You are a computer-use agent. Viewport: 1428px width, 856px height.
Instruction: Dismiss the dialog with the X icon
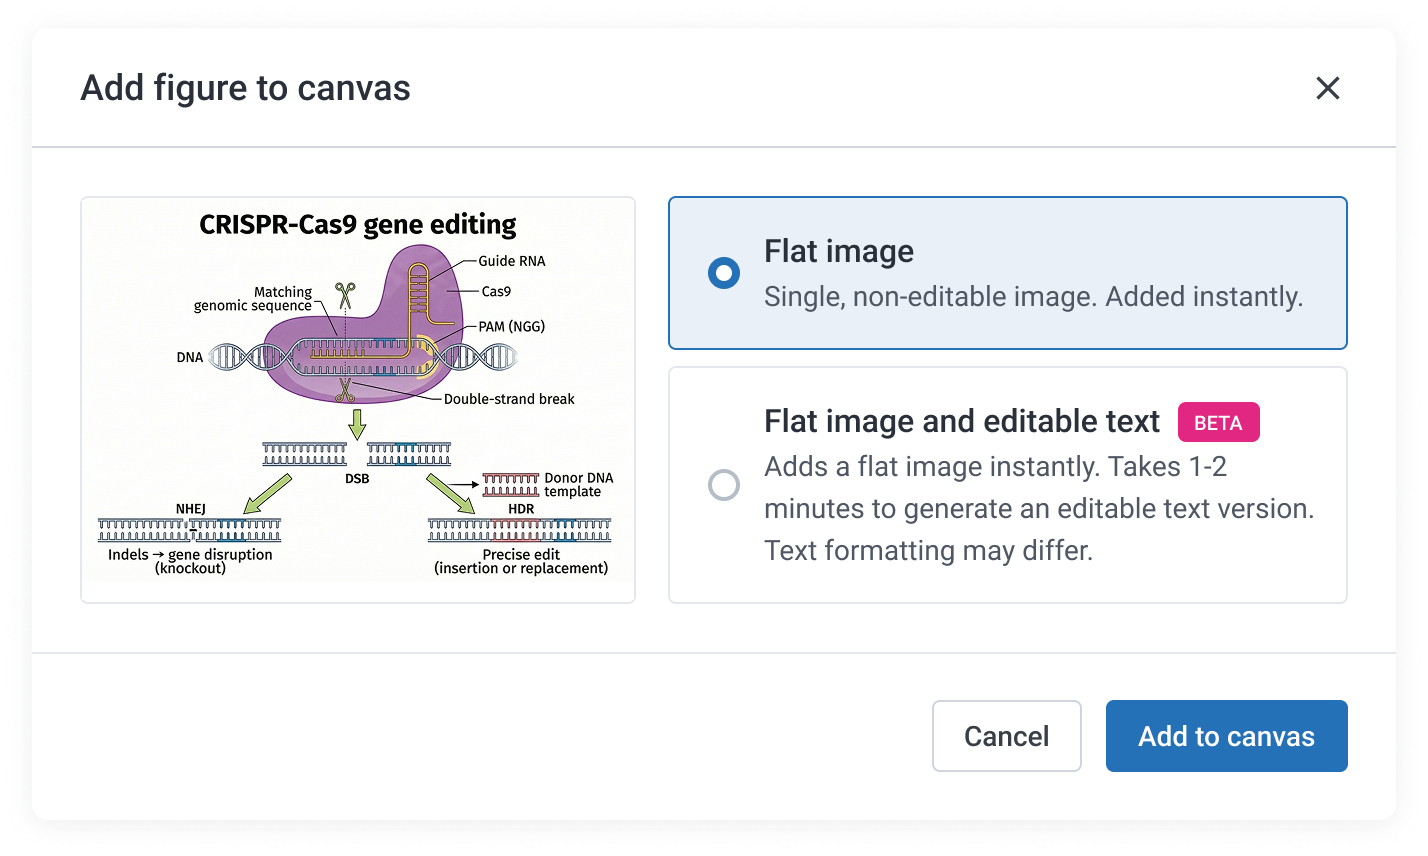[x=1327, y=88]
